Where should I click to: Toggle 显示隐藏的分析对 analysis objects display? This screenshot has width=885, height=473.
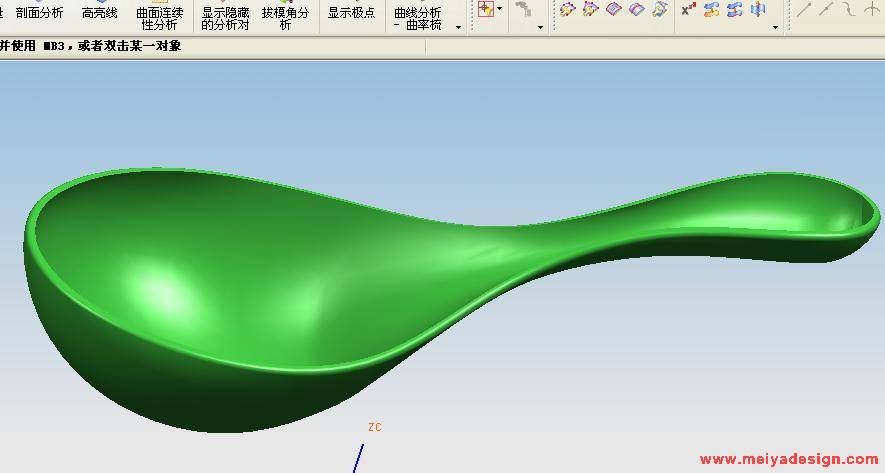click(x=225, y=18)
